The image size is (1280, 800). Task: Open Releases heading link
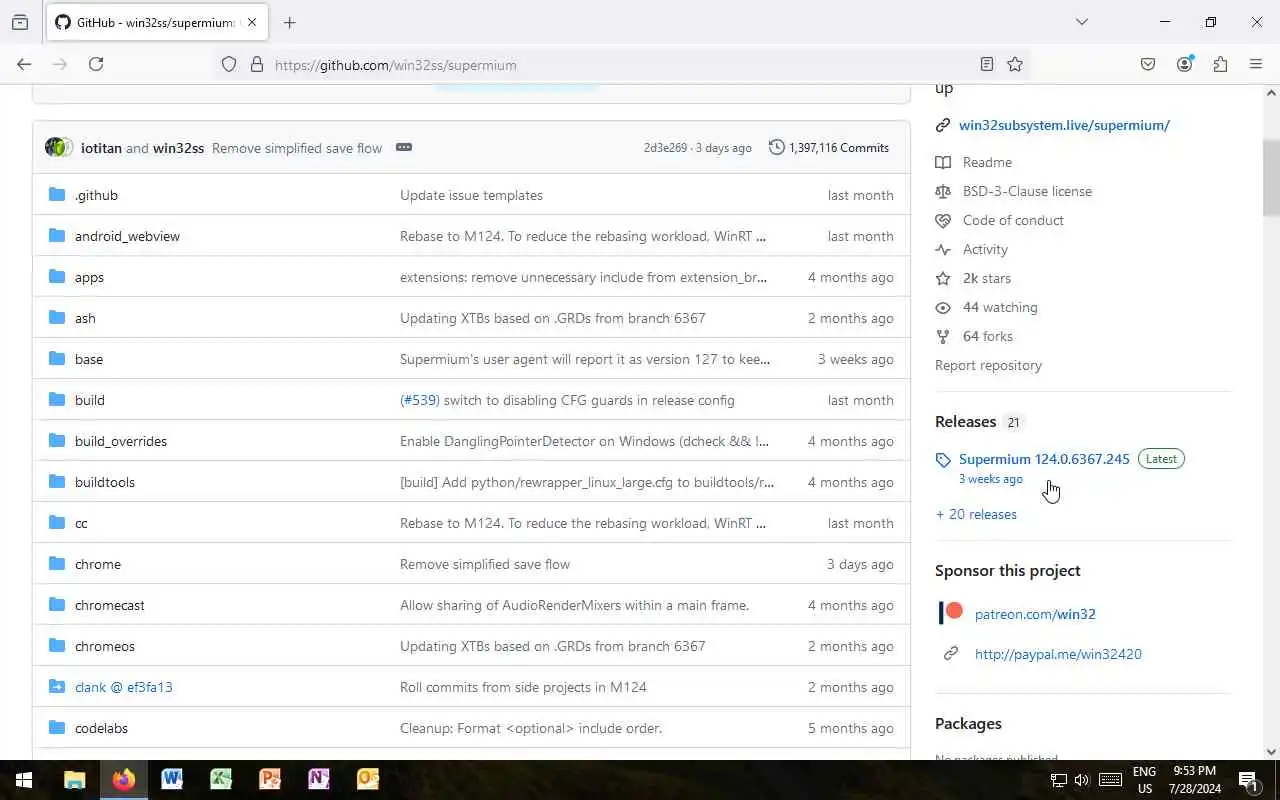965,422
